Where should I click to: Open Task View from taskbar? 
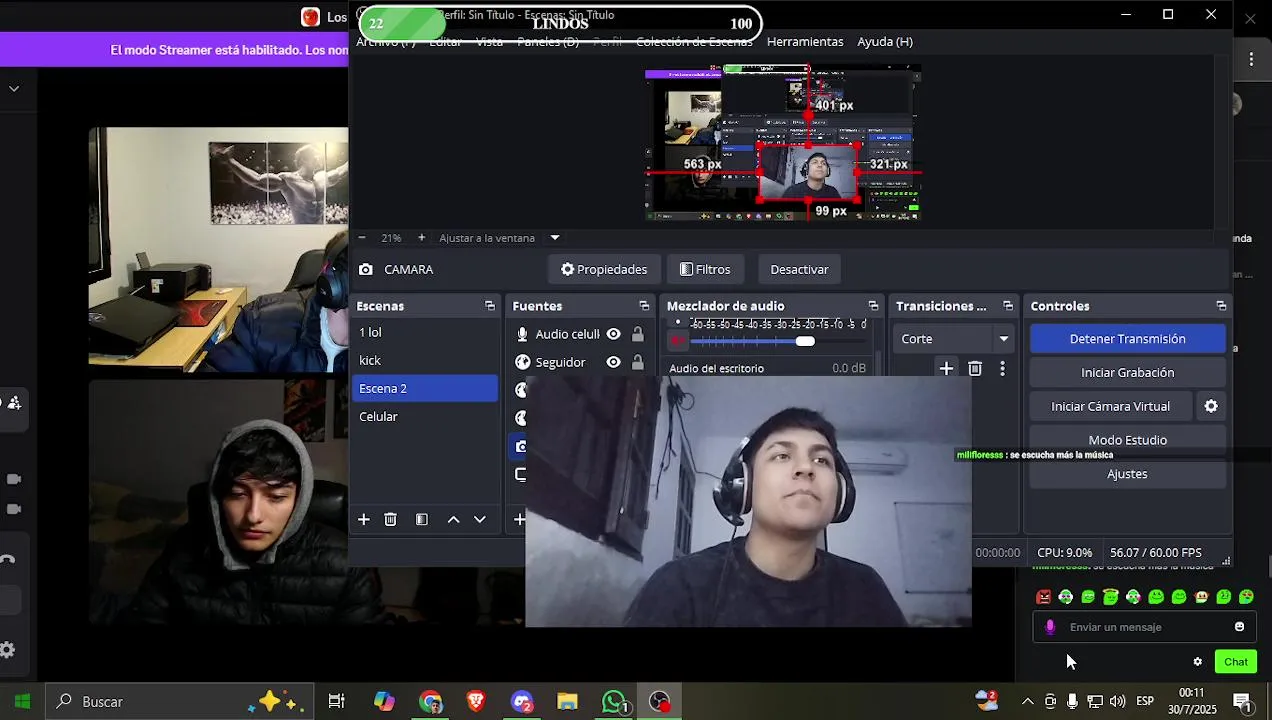tap(337, 702)
